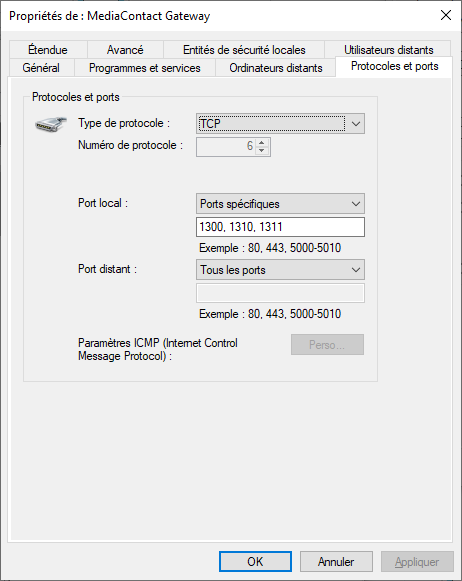Switch to the Étendue tab

[x=48, y=50]
